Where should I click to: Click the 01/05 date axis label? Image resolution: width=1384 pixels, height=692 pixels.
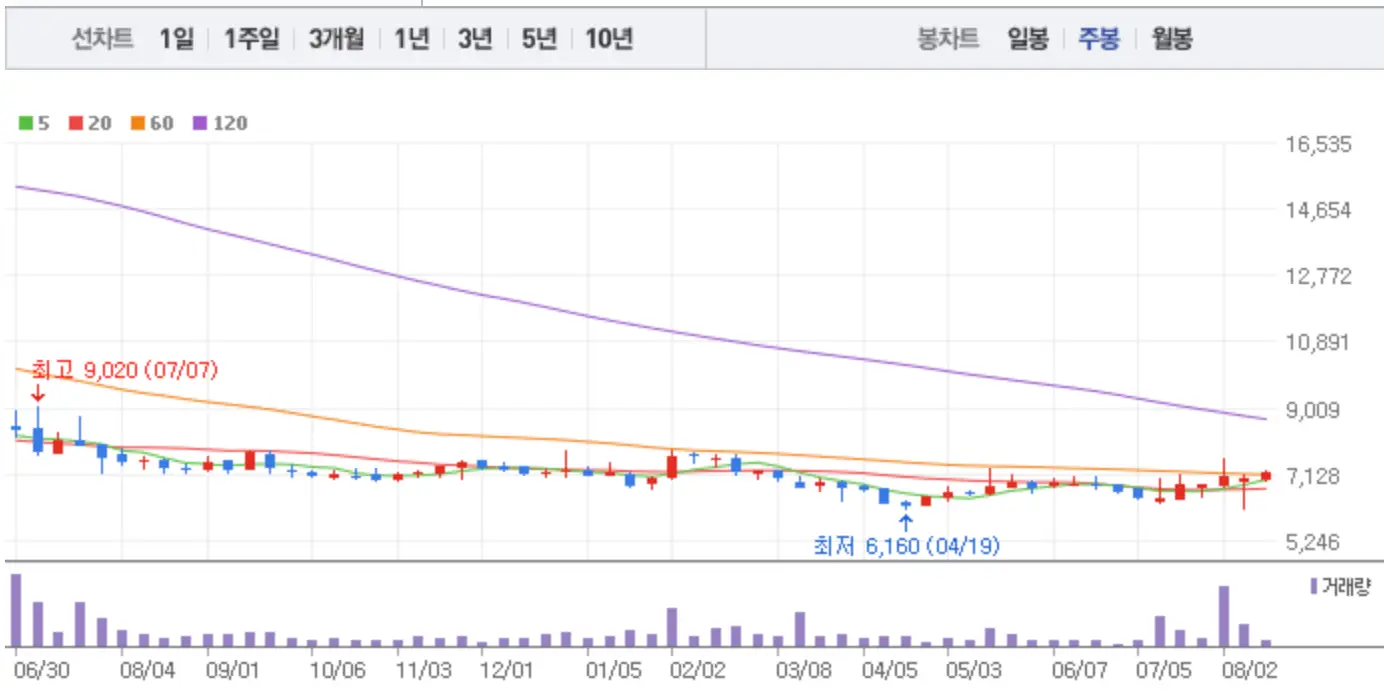(x=612, y=668)
